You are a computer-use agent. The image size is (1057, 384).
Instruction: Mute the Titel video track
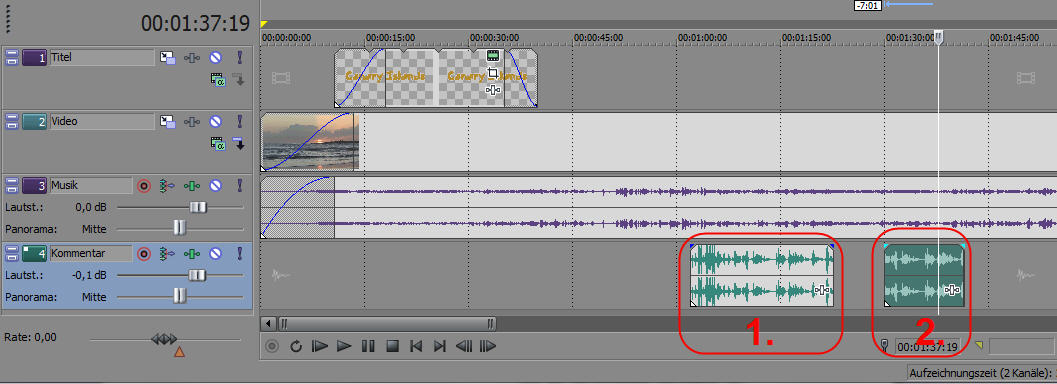point(215,58)
